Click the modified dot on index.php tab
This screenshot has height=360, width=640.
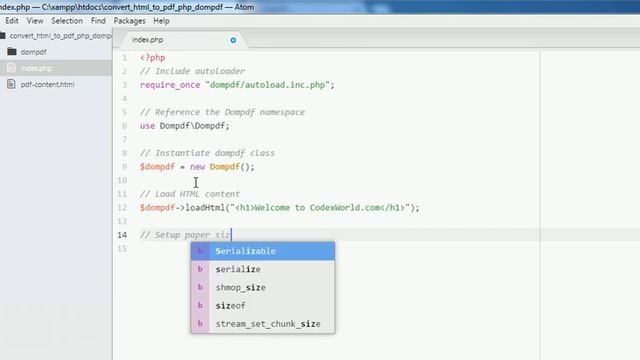coord(233,40)
